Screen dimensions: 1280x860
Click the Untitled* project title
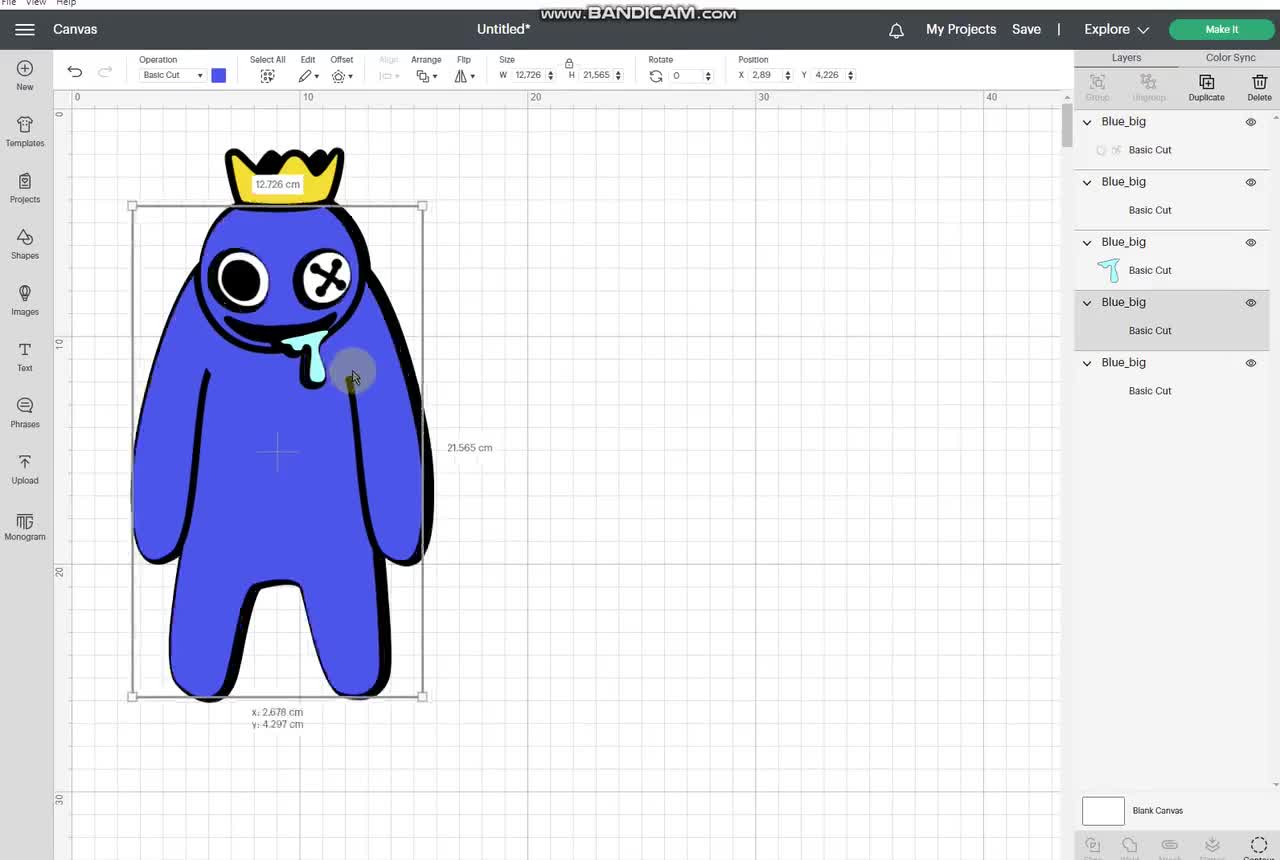[503, 29]
